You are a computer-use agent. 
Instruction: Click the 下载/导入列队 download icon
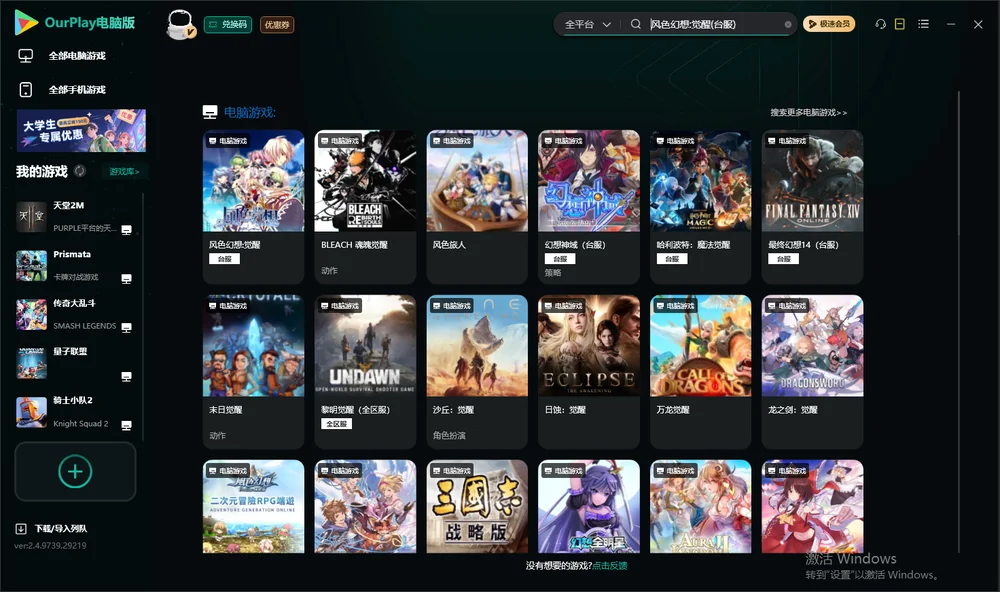21,528
